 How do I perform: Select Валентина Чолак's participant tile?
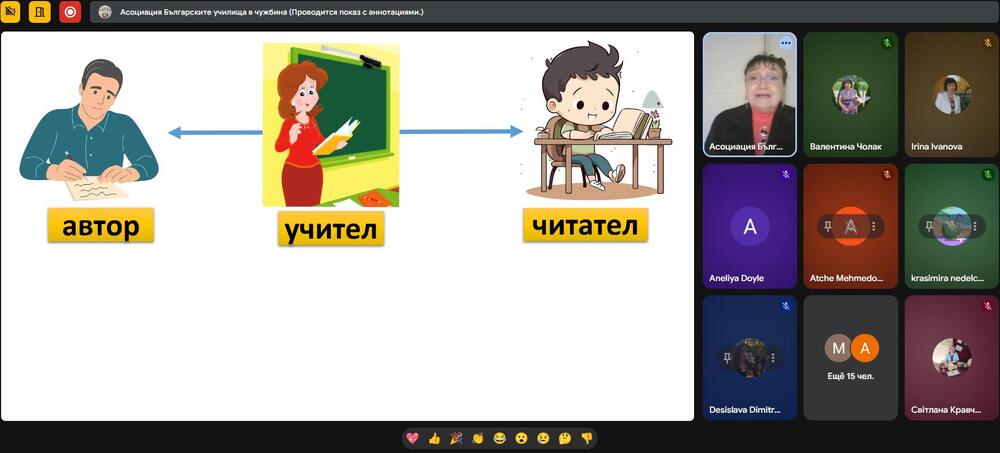tap(850, 95)
